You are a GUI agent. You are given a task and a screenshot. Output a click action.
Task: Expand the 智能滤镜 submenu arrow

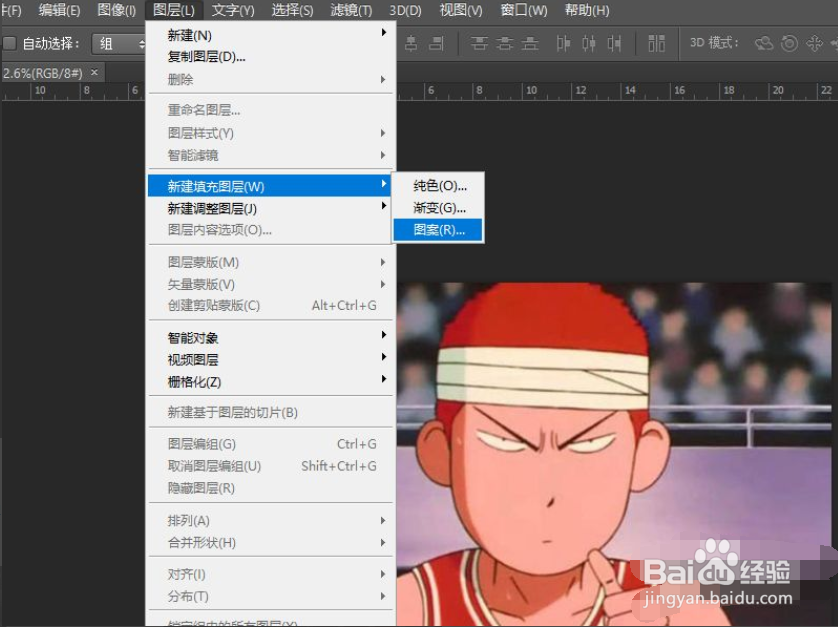click(383, 155)
